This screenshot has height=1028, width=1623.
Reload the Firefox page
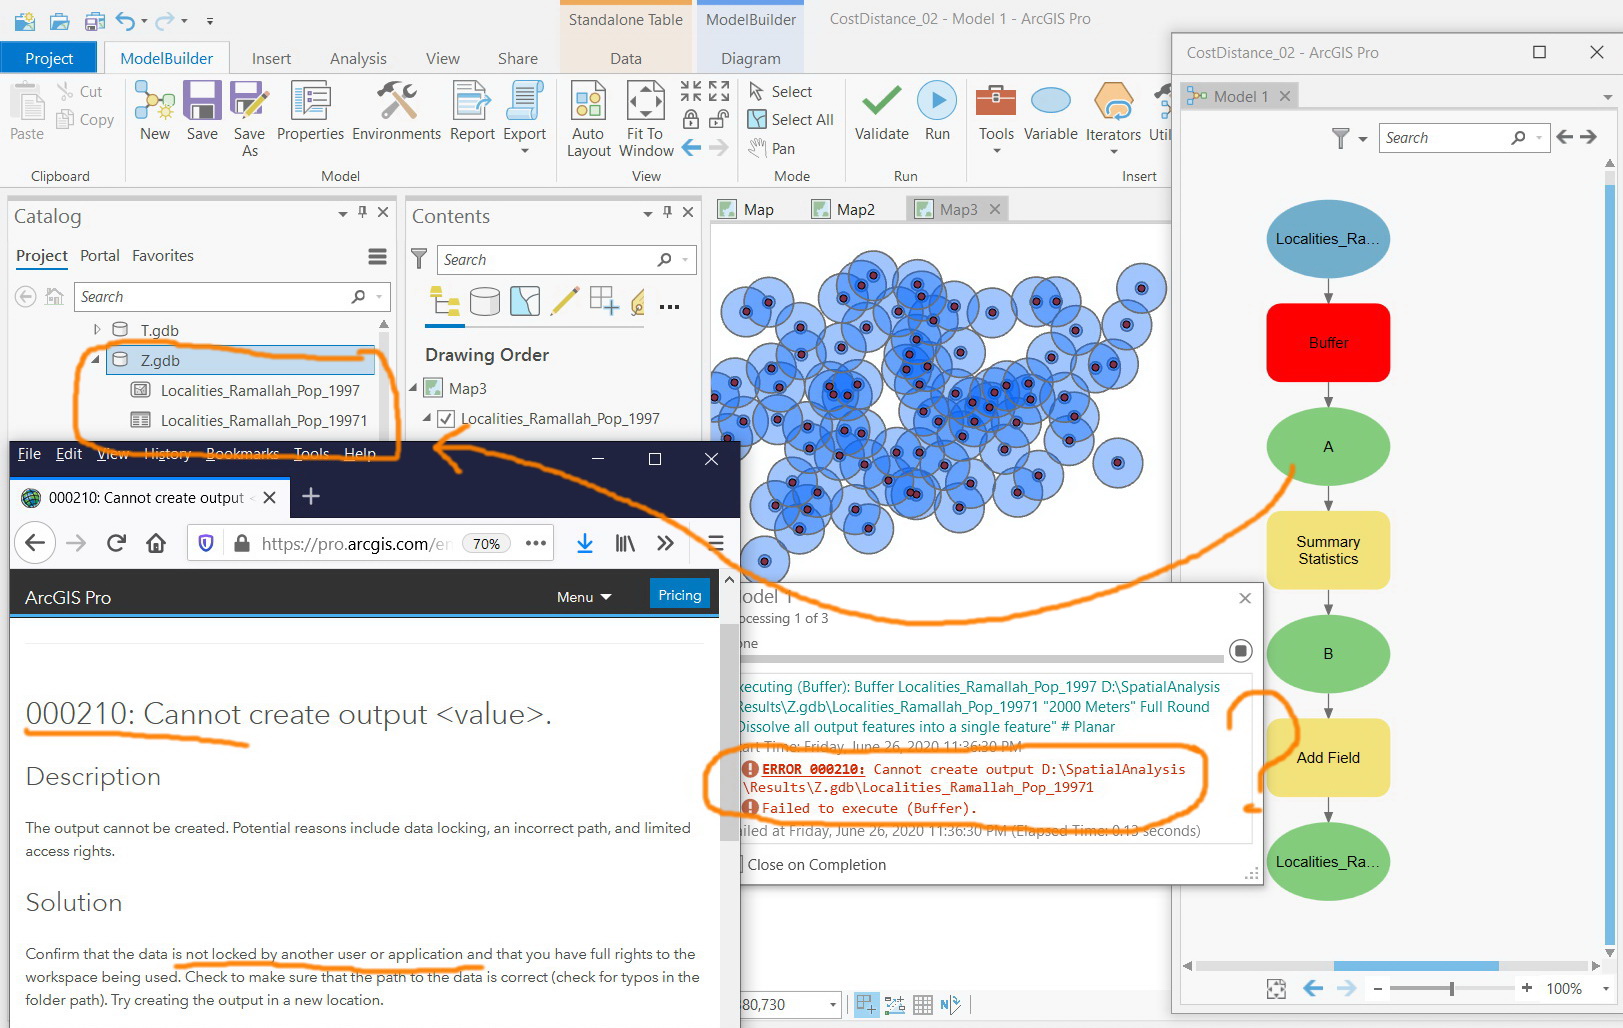tap(116, 543)
